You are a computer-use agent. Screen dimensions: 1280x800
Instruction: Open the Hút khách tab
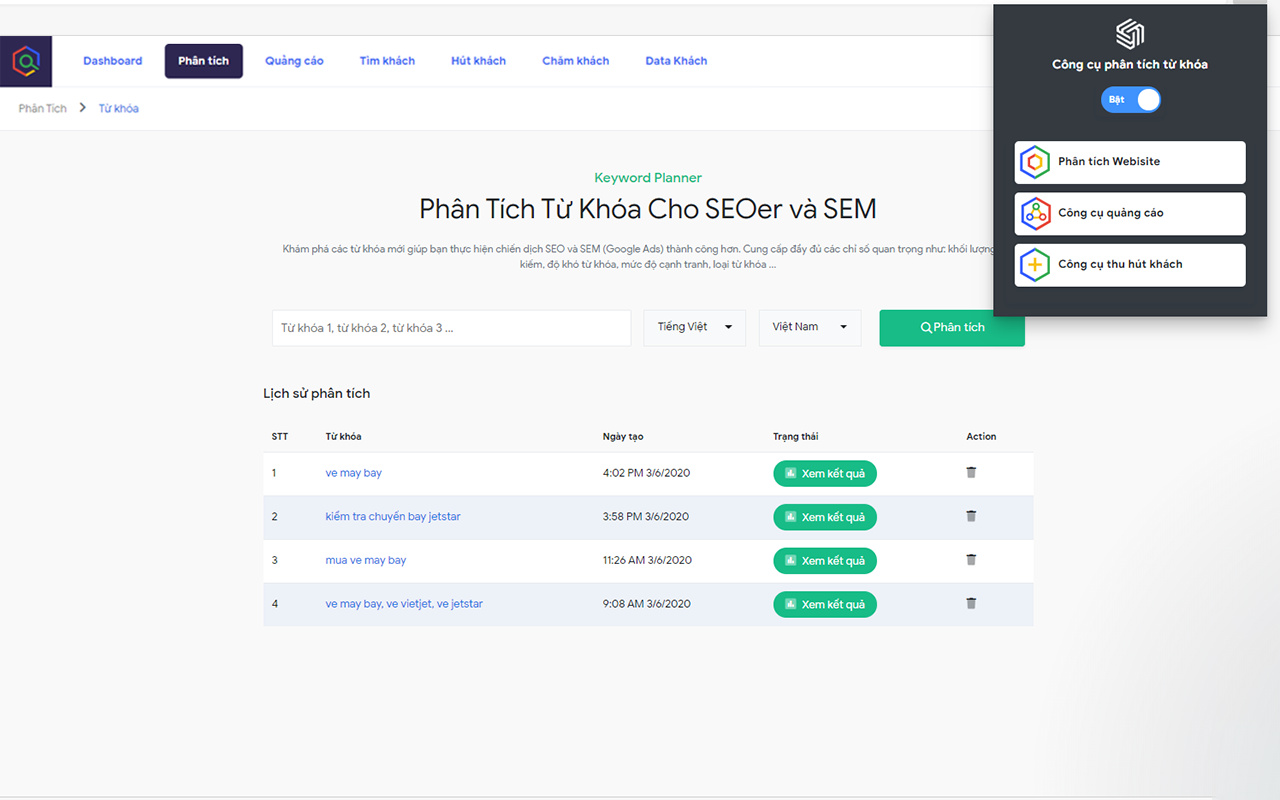pyautogui.click(x=478, y=61)
